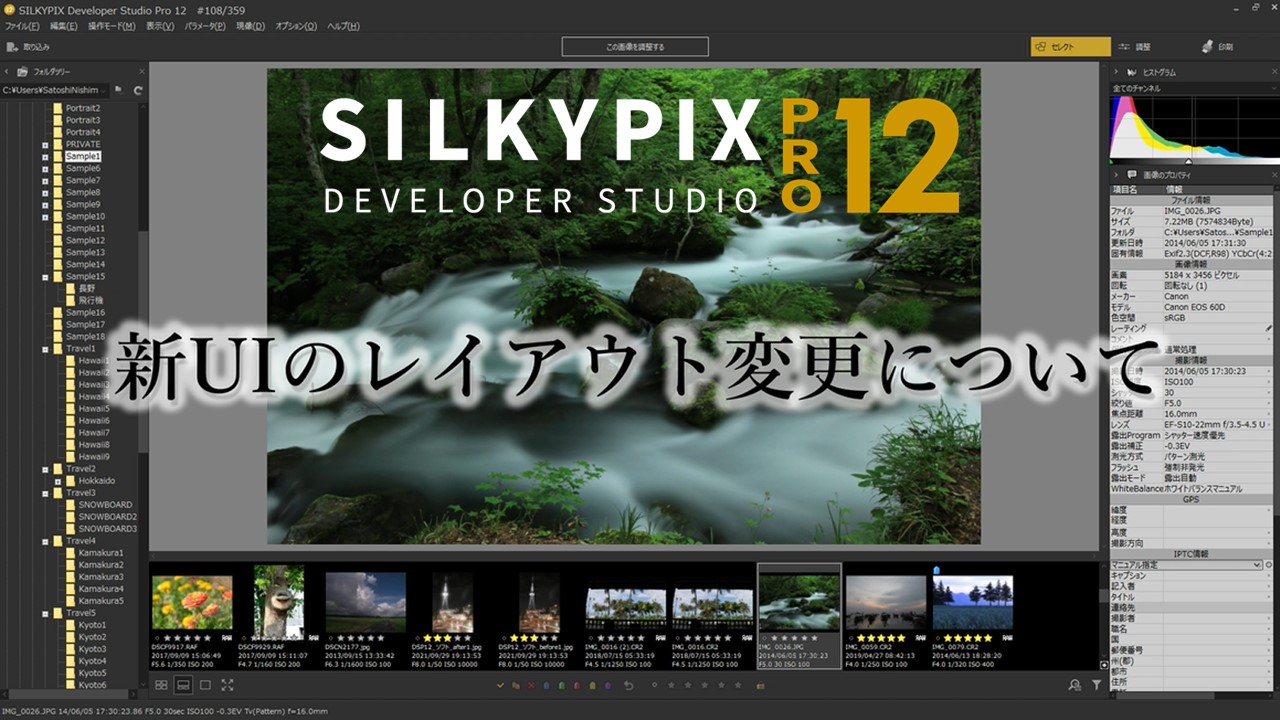Viewport: 1280px width, 720px height.
Task: Toggle full screen preview icon
Action: click(x=227, y=685)
